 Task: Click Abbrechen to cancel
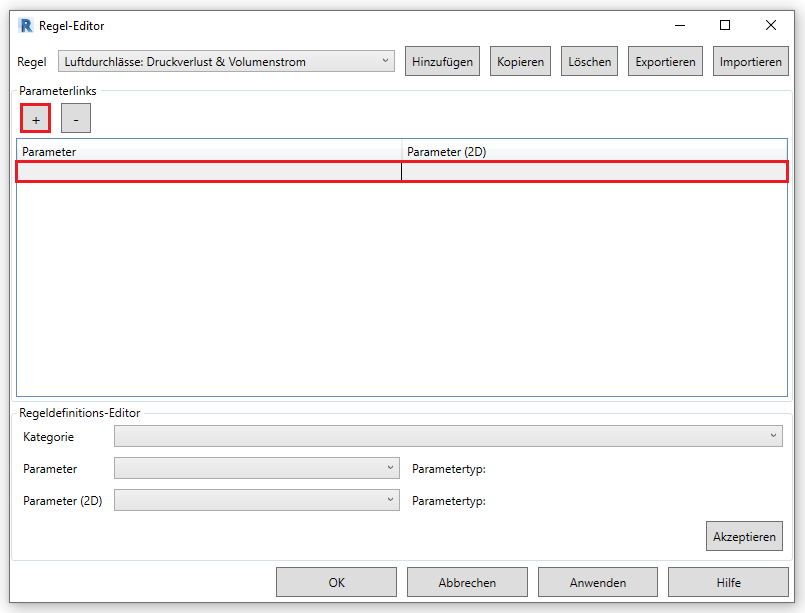click(x=467, y=582)
